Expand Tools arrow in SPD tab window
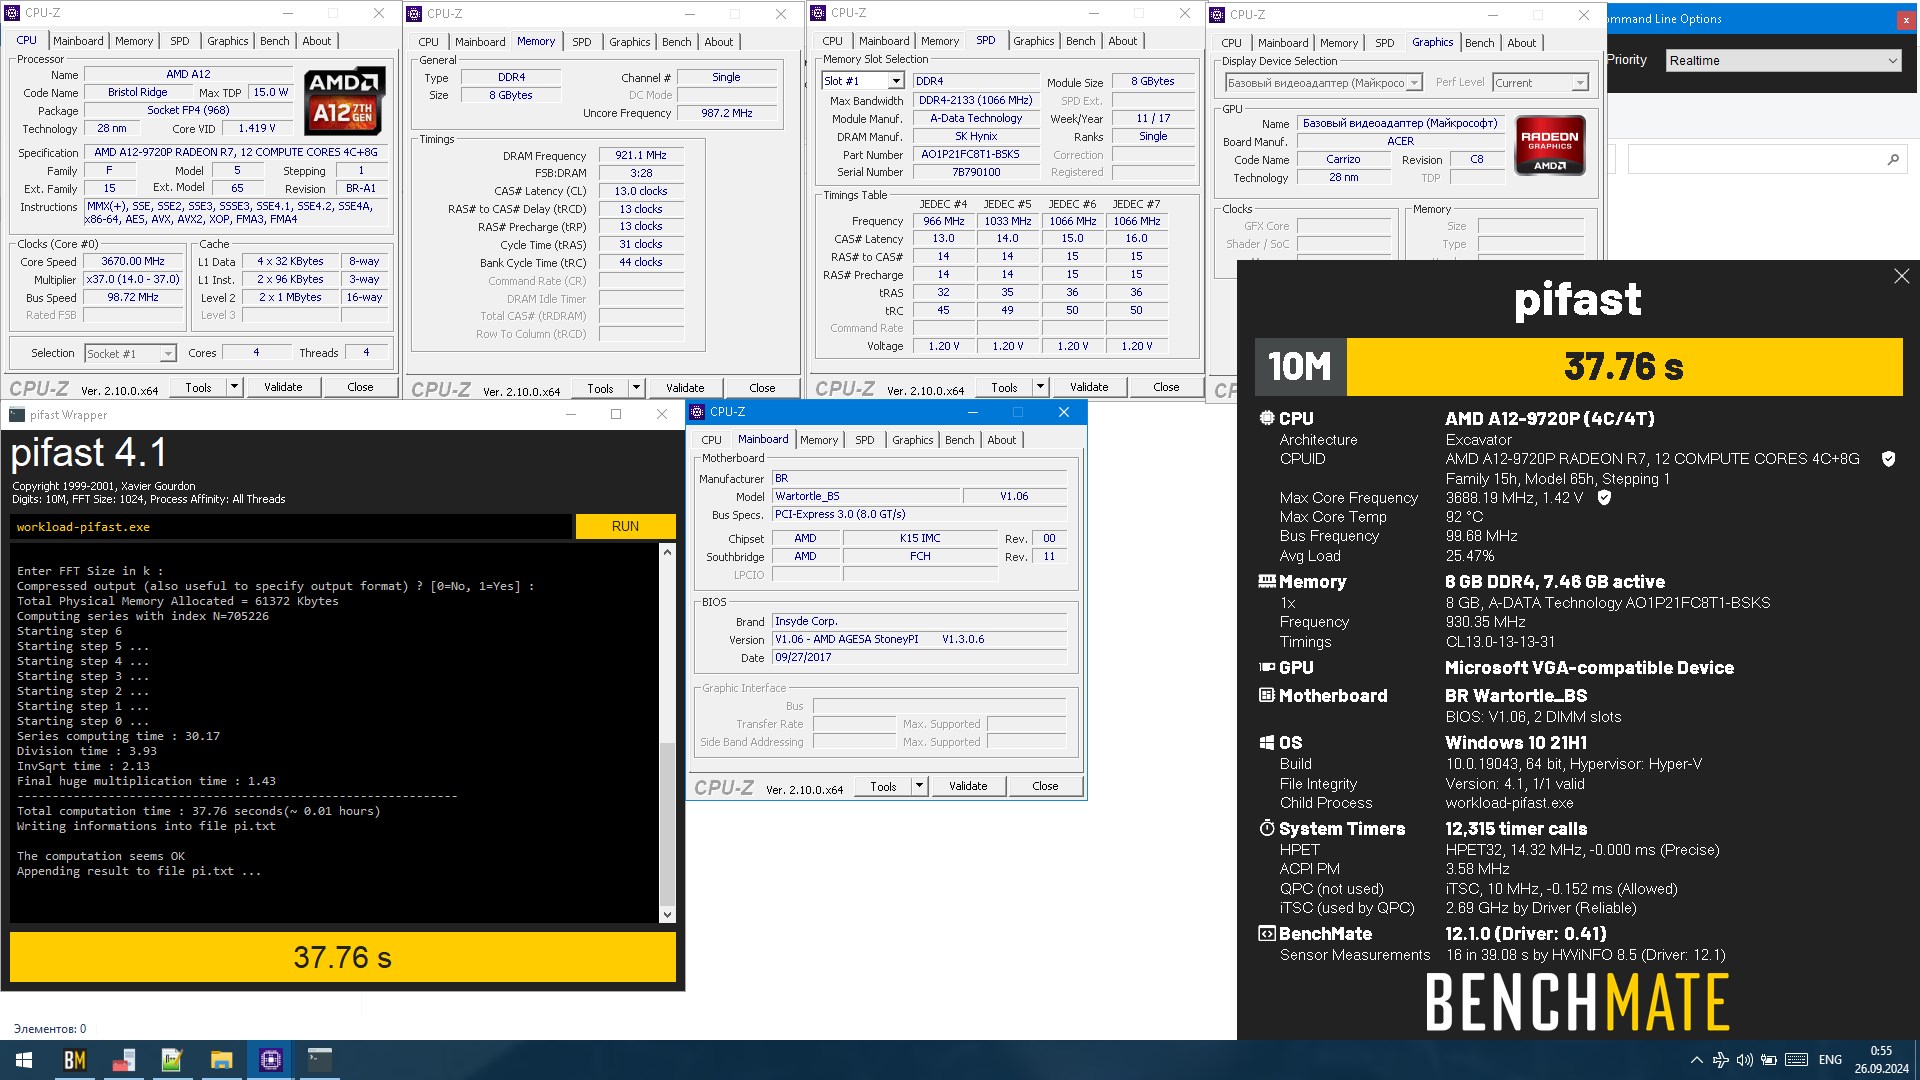This screenshot has height=1080, width=1920. 1040,387
